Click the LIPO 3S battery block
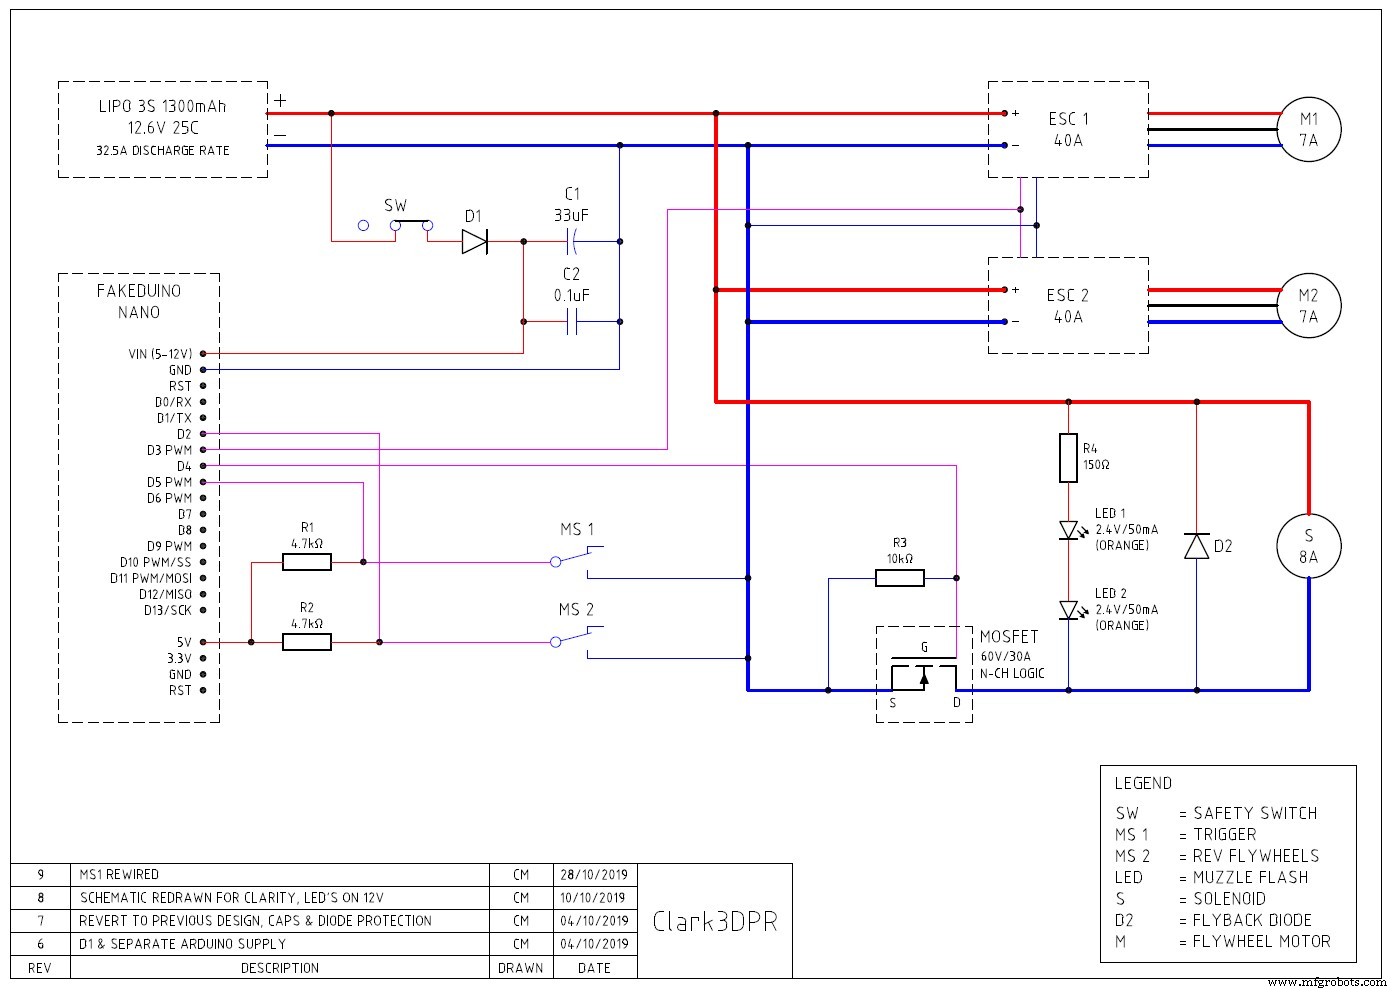 pos(163,129)
